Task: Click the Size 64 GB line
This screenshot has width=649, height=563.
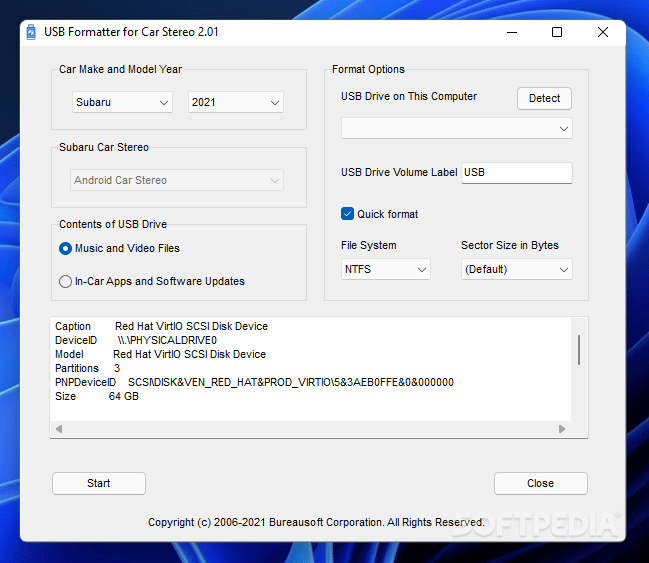Action: [97, 397]
